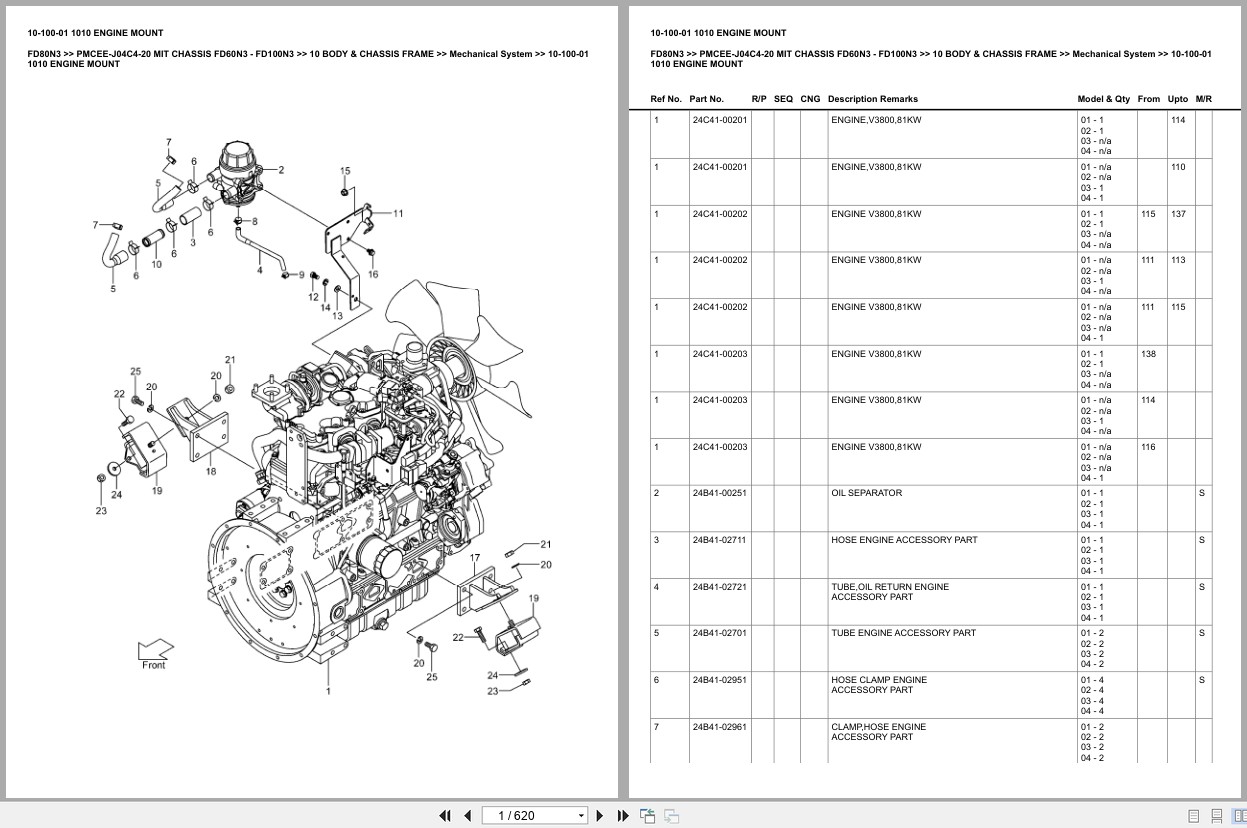The height and width of the screenshot is (828, 1247).
Task: Select part number 24B41-02951
Action: tap(719, 680)
